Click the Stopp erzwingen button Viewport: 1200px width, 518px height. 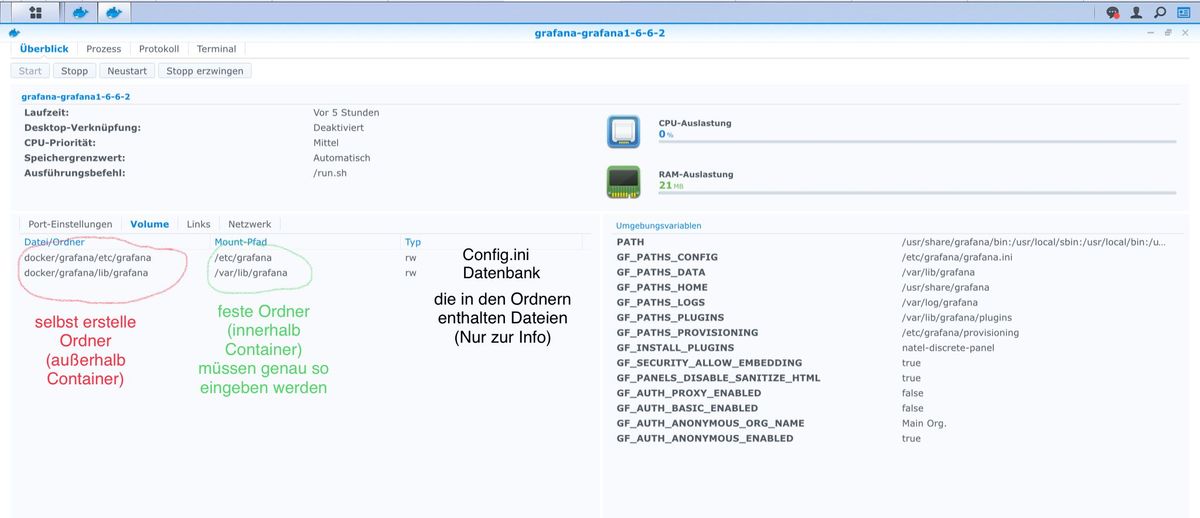pyautogui.click(x=205, y=71)
